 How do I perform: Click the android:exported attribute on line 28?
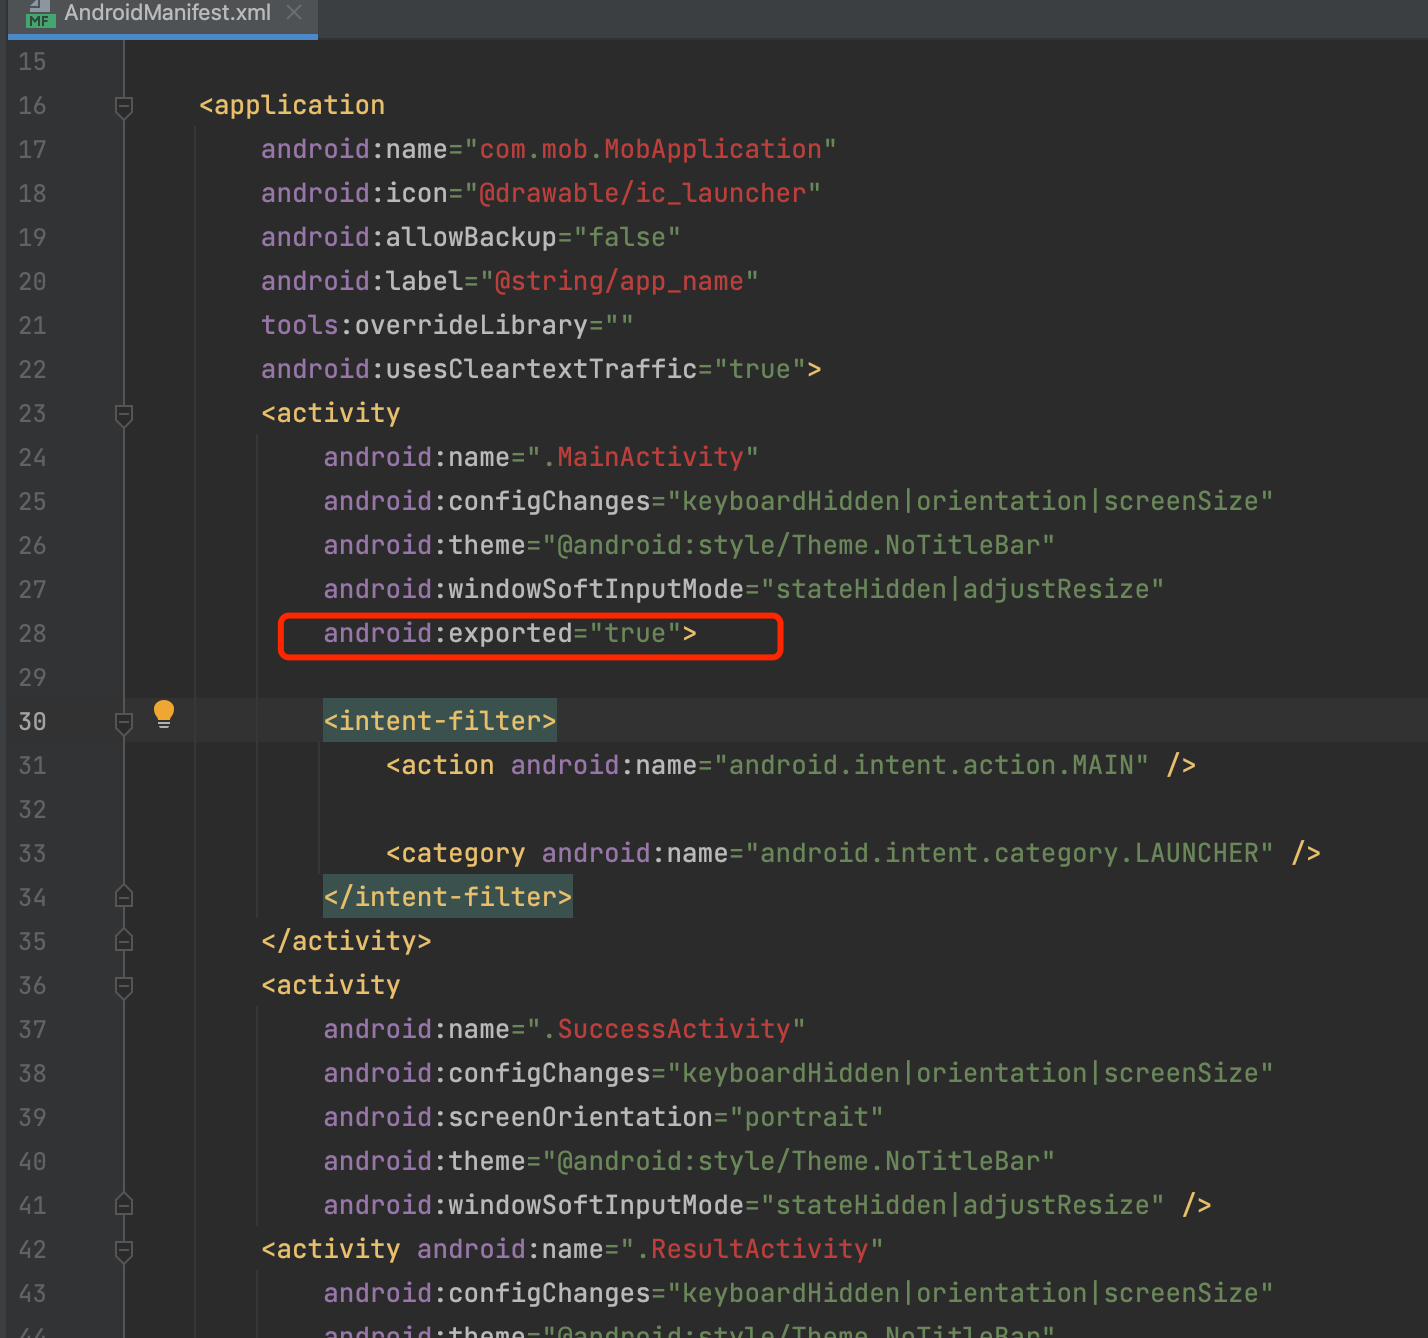point(448,633)
